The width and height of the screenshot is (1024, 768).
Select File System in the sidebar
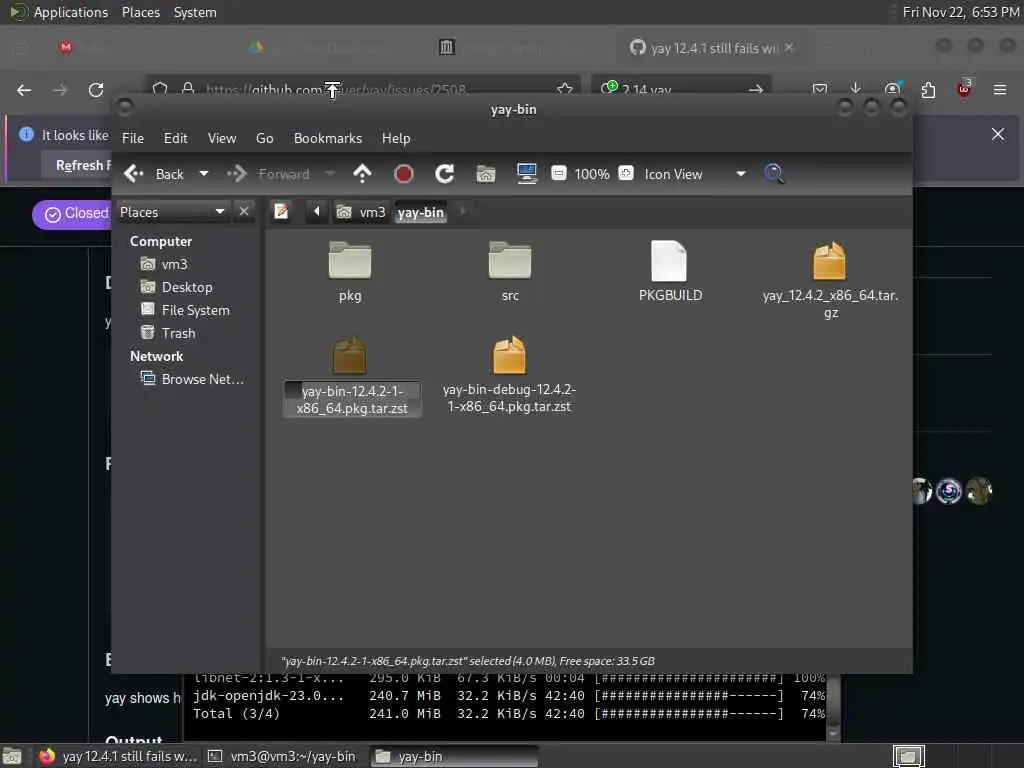[x=185, y=310]
